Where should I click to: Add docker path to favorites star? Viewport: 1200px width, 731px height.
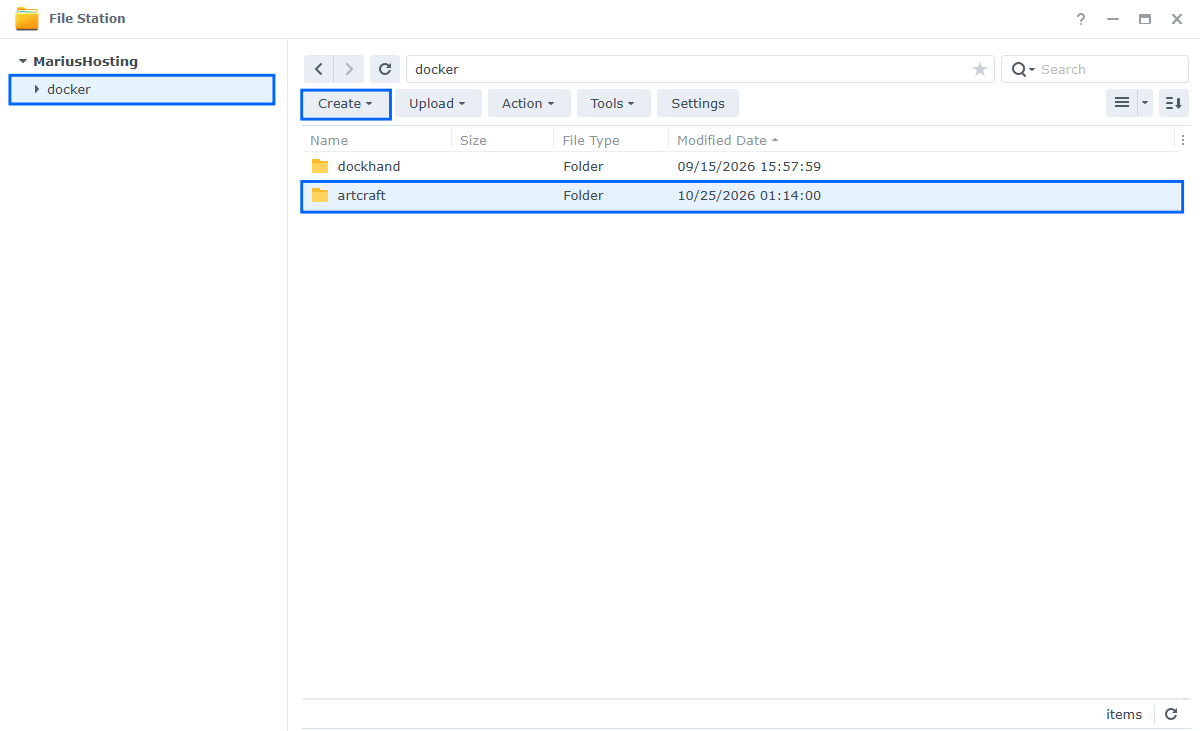tap(979, 69)
